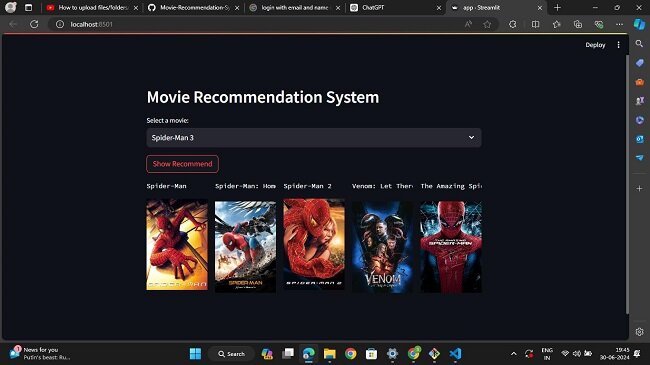650x365 pixels.
Task: Open Google Chrome from taskbar
Action: pos(350,353)
